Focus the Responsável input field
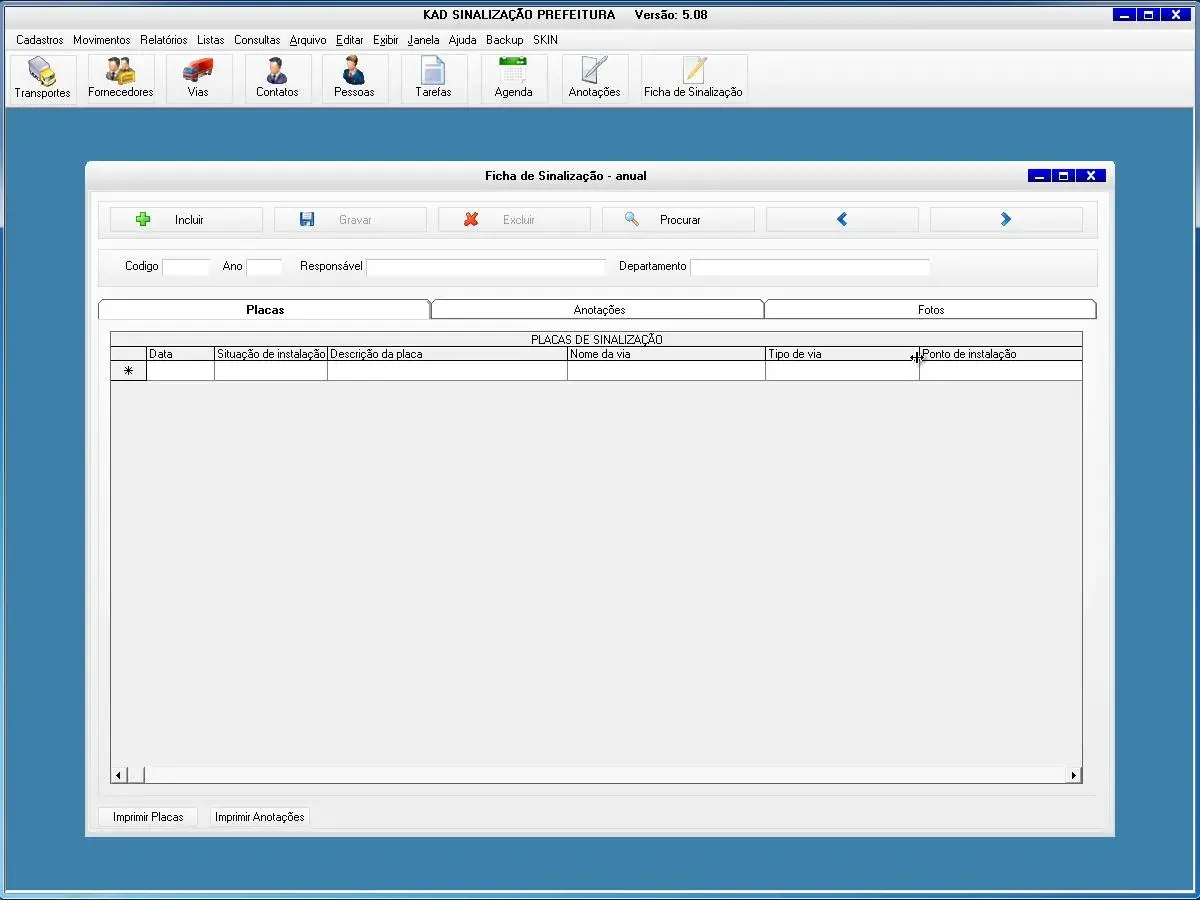This screenshot has height=900, width=1200. [486, 267]
